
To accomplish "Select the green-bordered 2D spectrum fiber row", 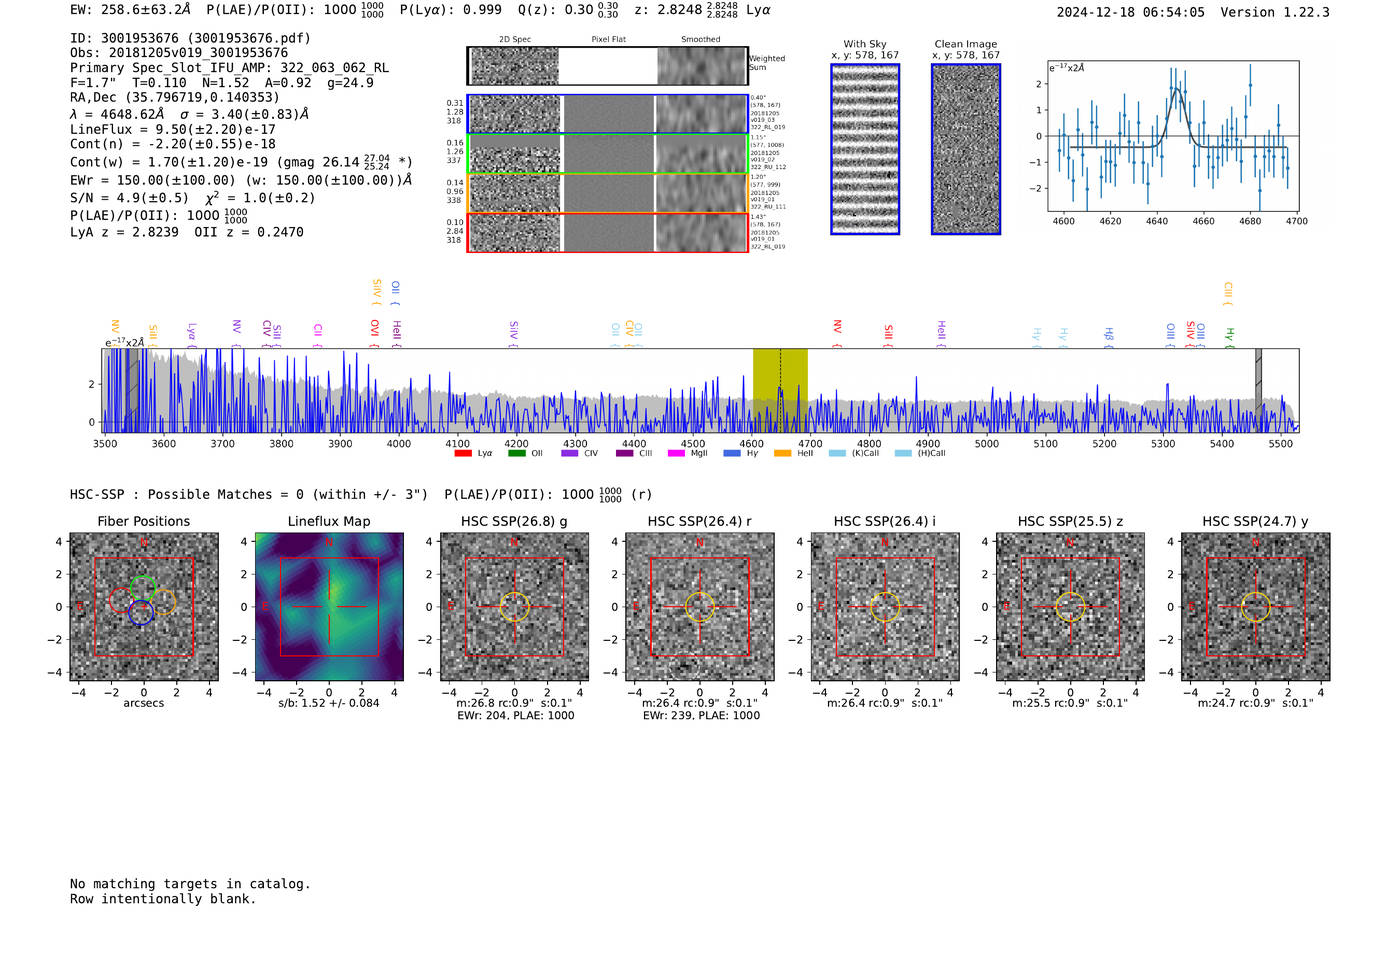I will click(x=608, y=154).
